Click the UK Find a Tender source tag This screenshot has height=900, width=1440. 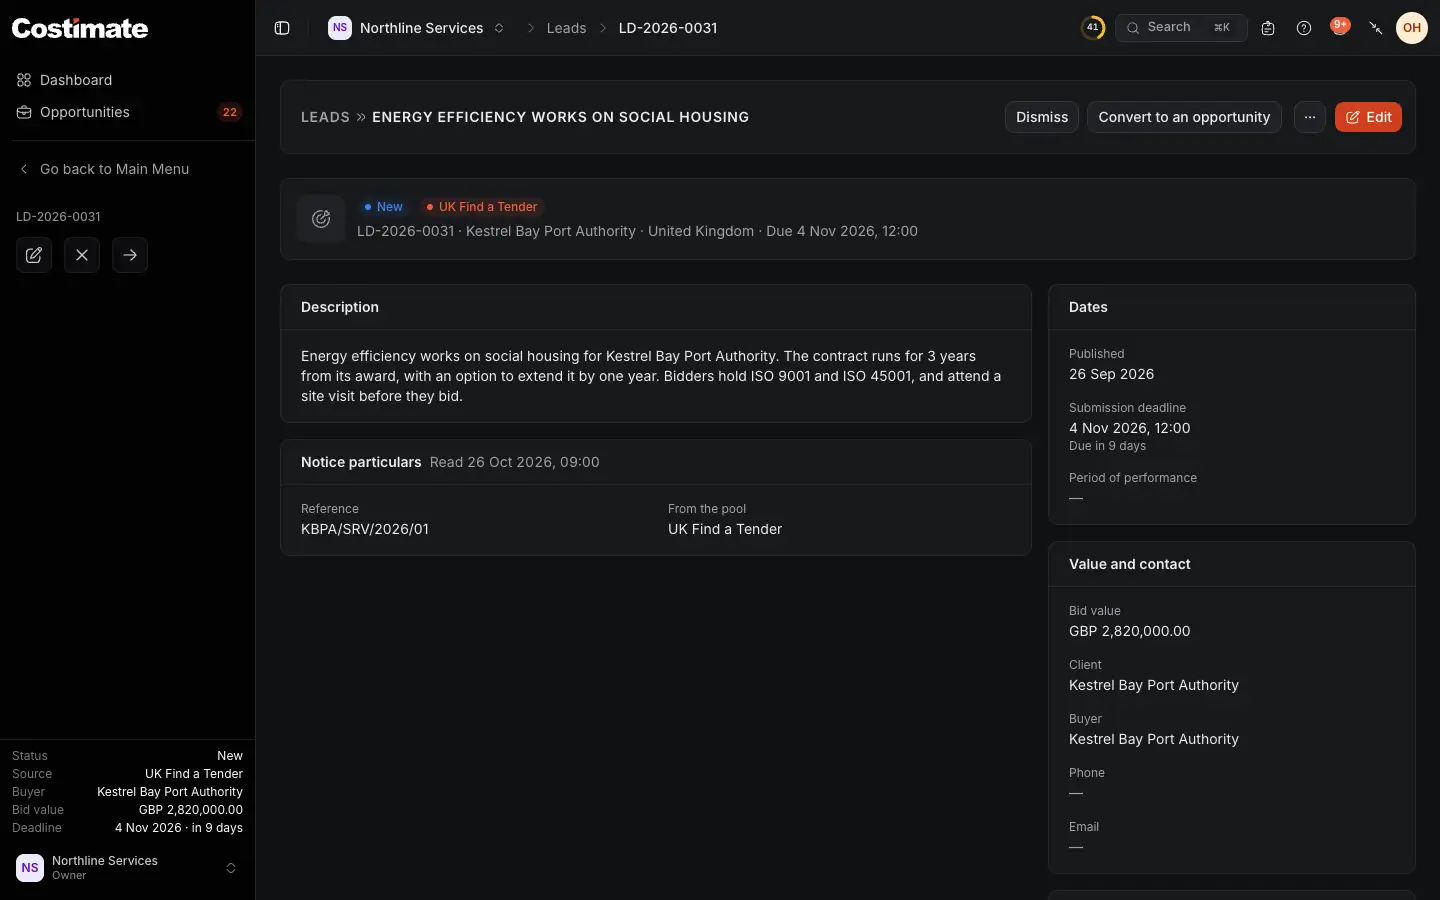click(x=482, y=207)
